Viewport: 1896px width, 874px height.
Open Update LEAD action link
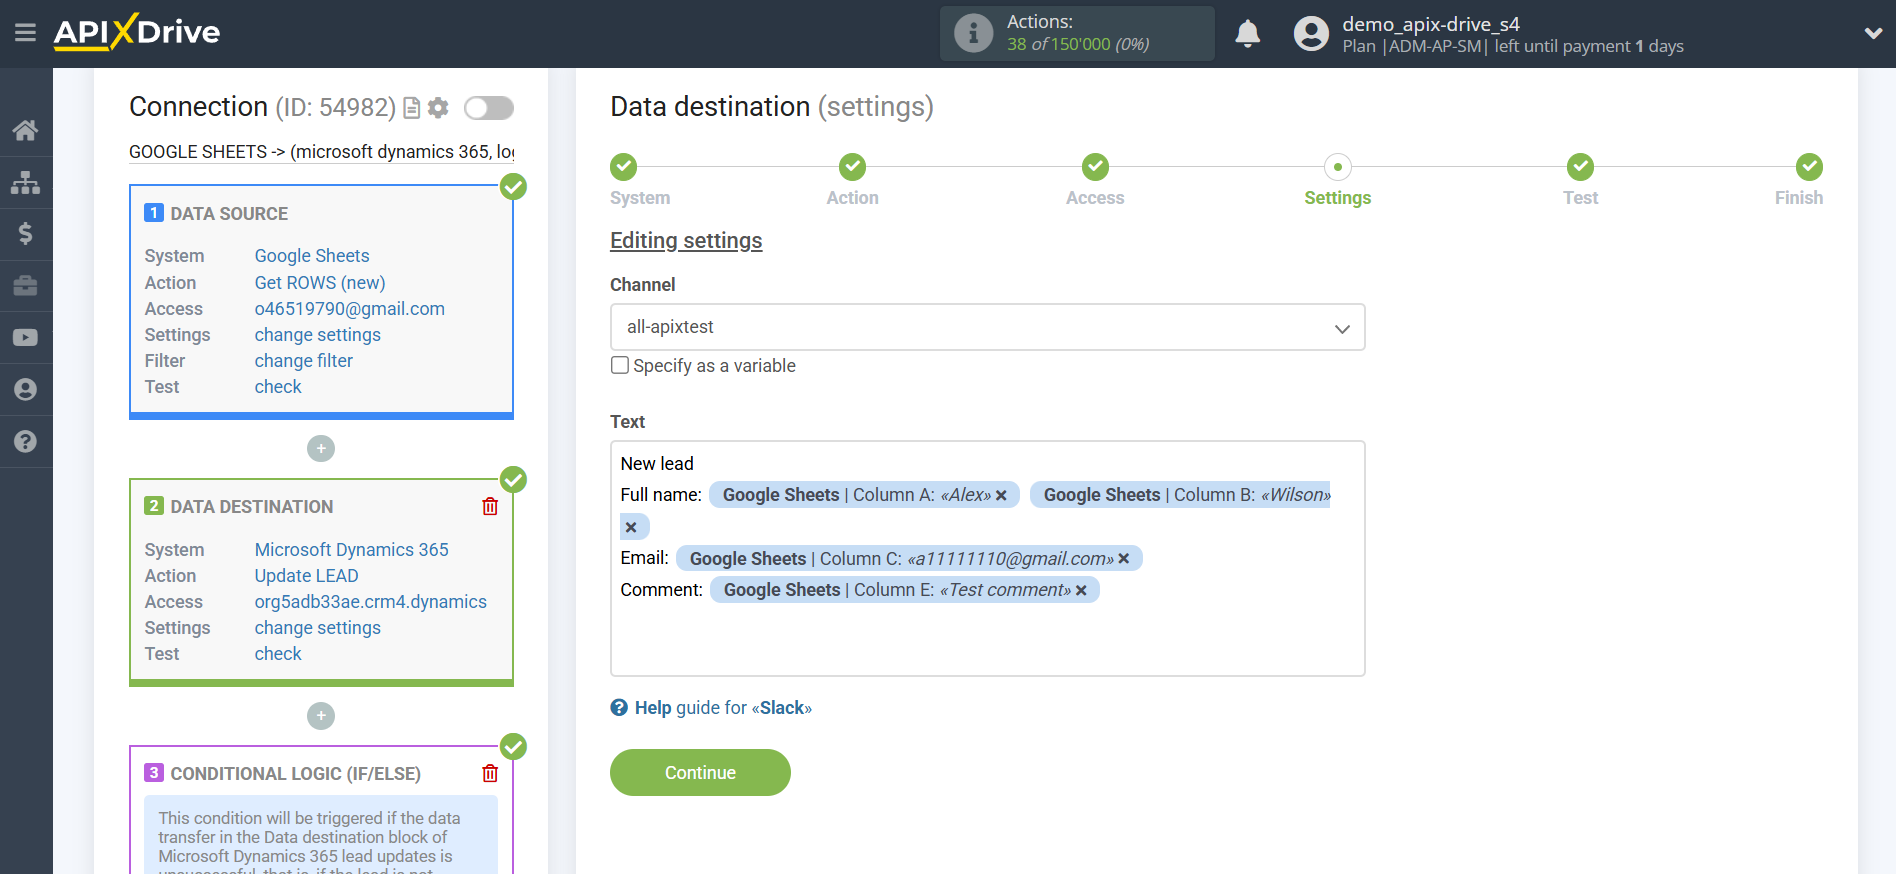point(307,576)
